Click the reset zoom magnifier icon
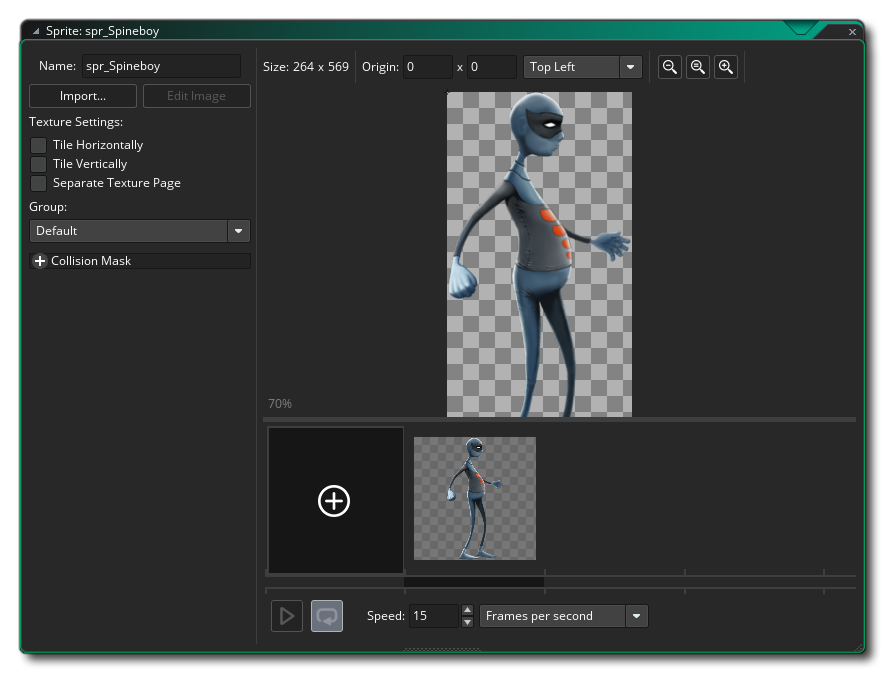 tap(698, 67)
